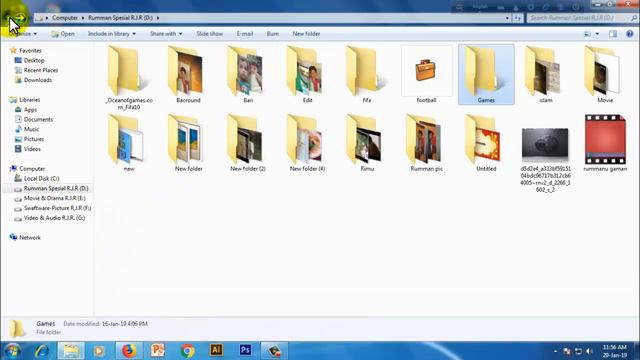Select the Untitled folder
This screenshot has height=360, width=640.
tap(486, 143)
